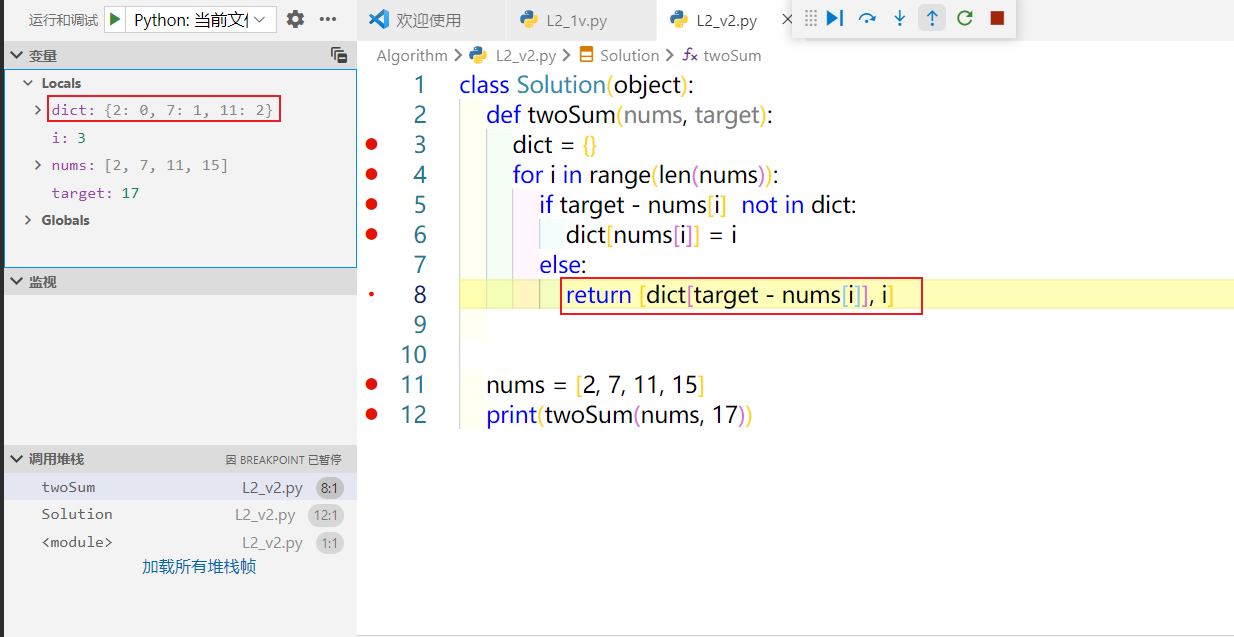Click the Step Over debug icon
Viewport: 1234px width, 637px height.
pos(867,18)
